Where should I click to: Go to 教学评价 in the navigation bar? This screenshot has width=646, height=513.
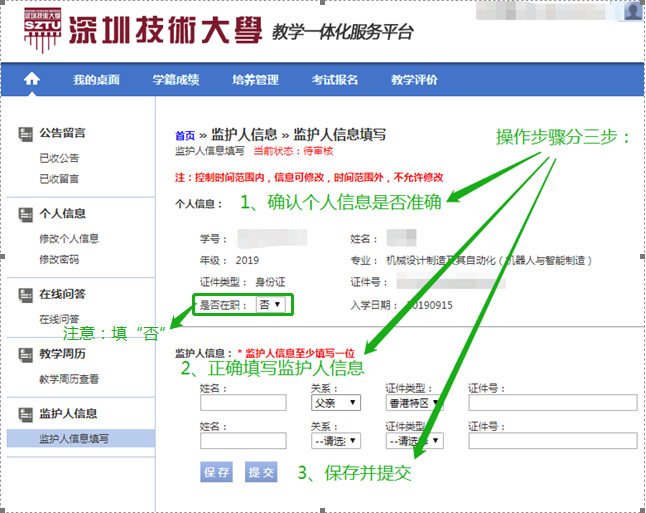414,80
